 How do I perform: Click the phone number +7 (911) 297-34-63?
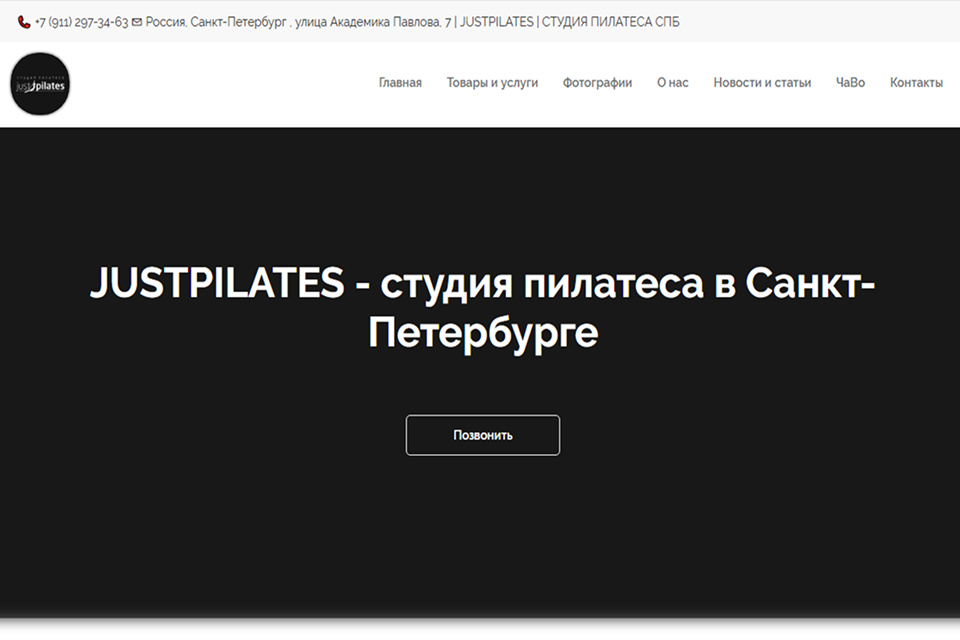[x=81, y=22]
